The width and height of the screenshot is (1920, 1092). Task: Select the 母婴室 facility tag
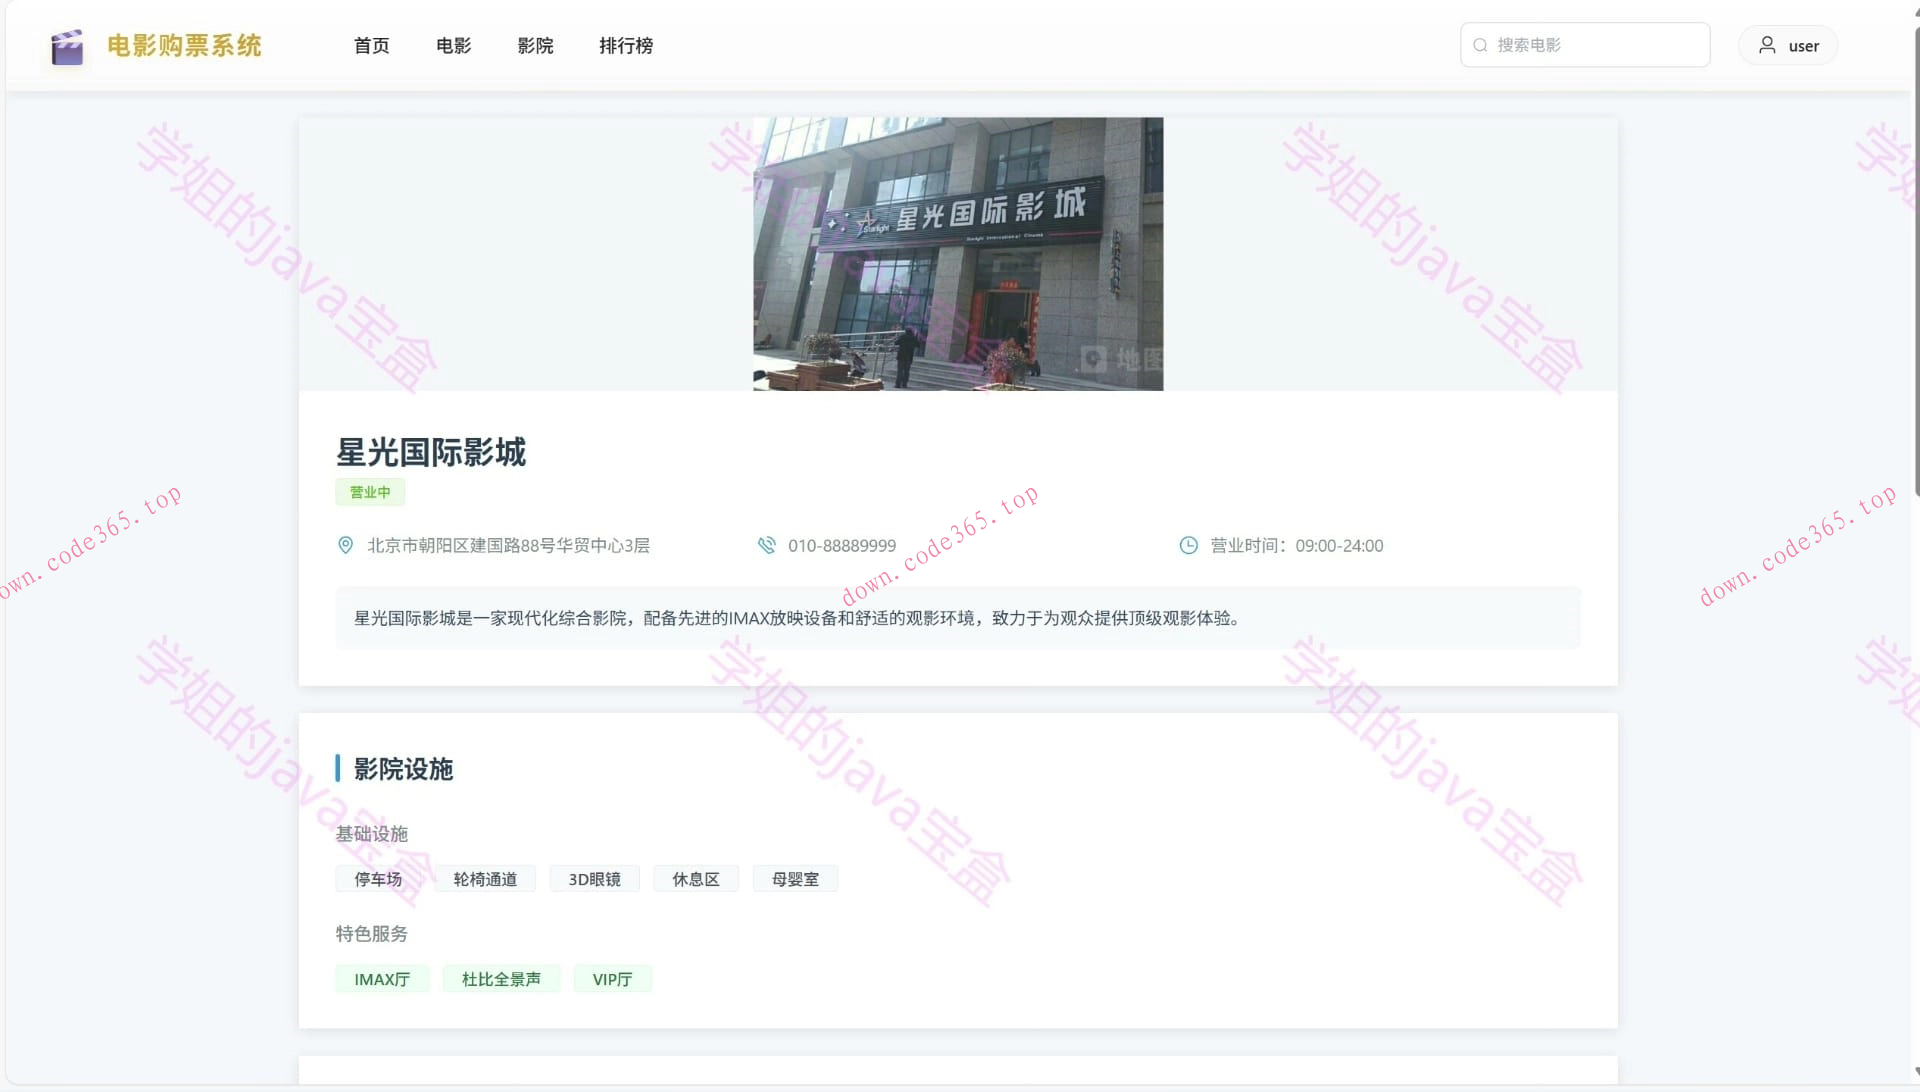click(x=795, y=879)
